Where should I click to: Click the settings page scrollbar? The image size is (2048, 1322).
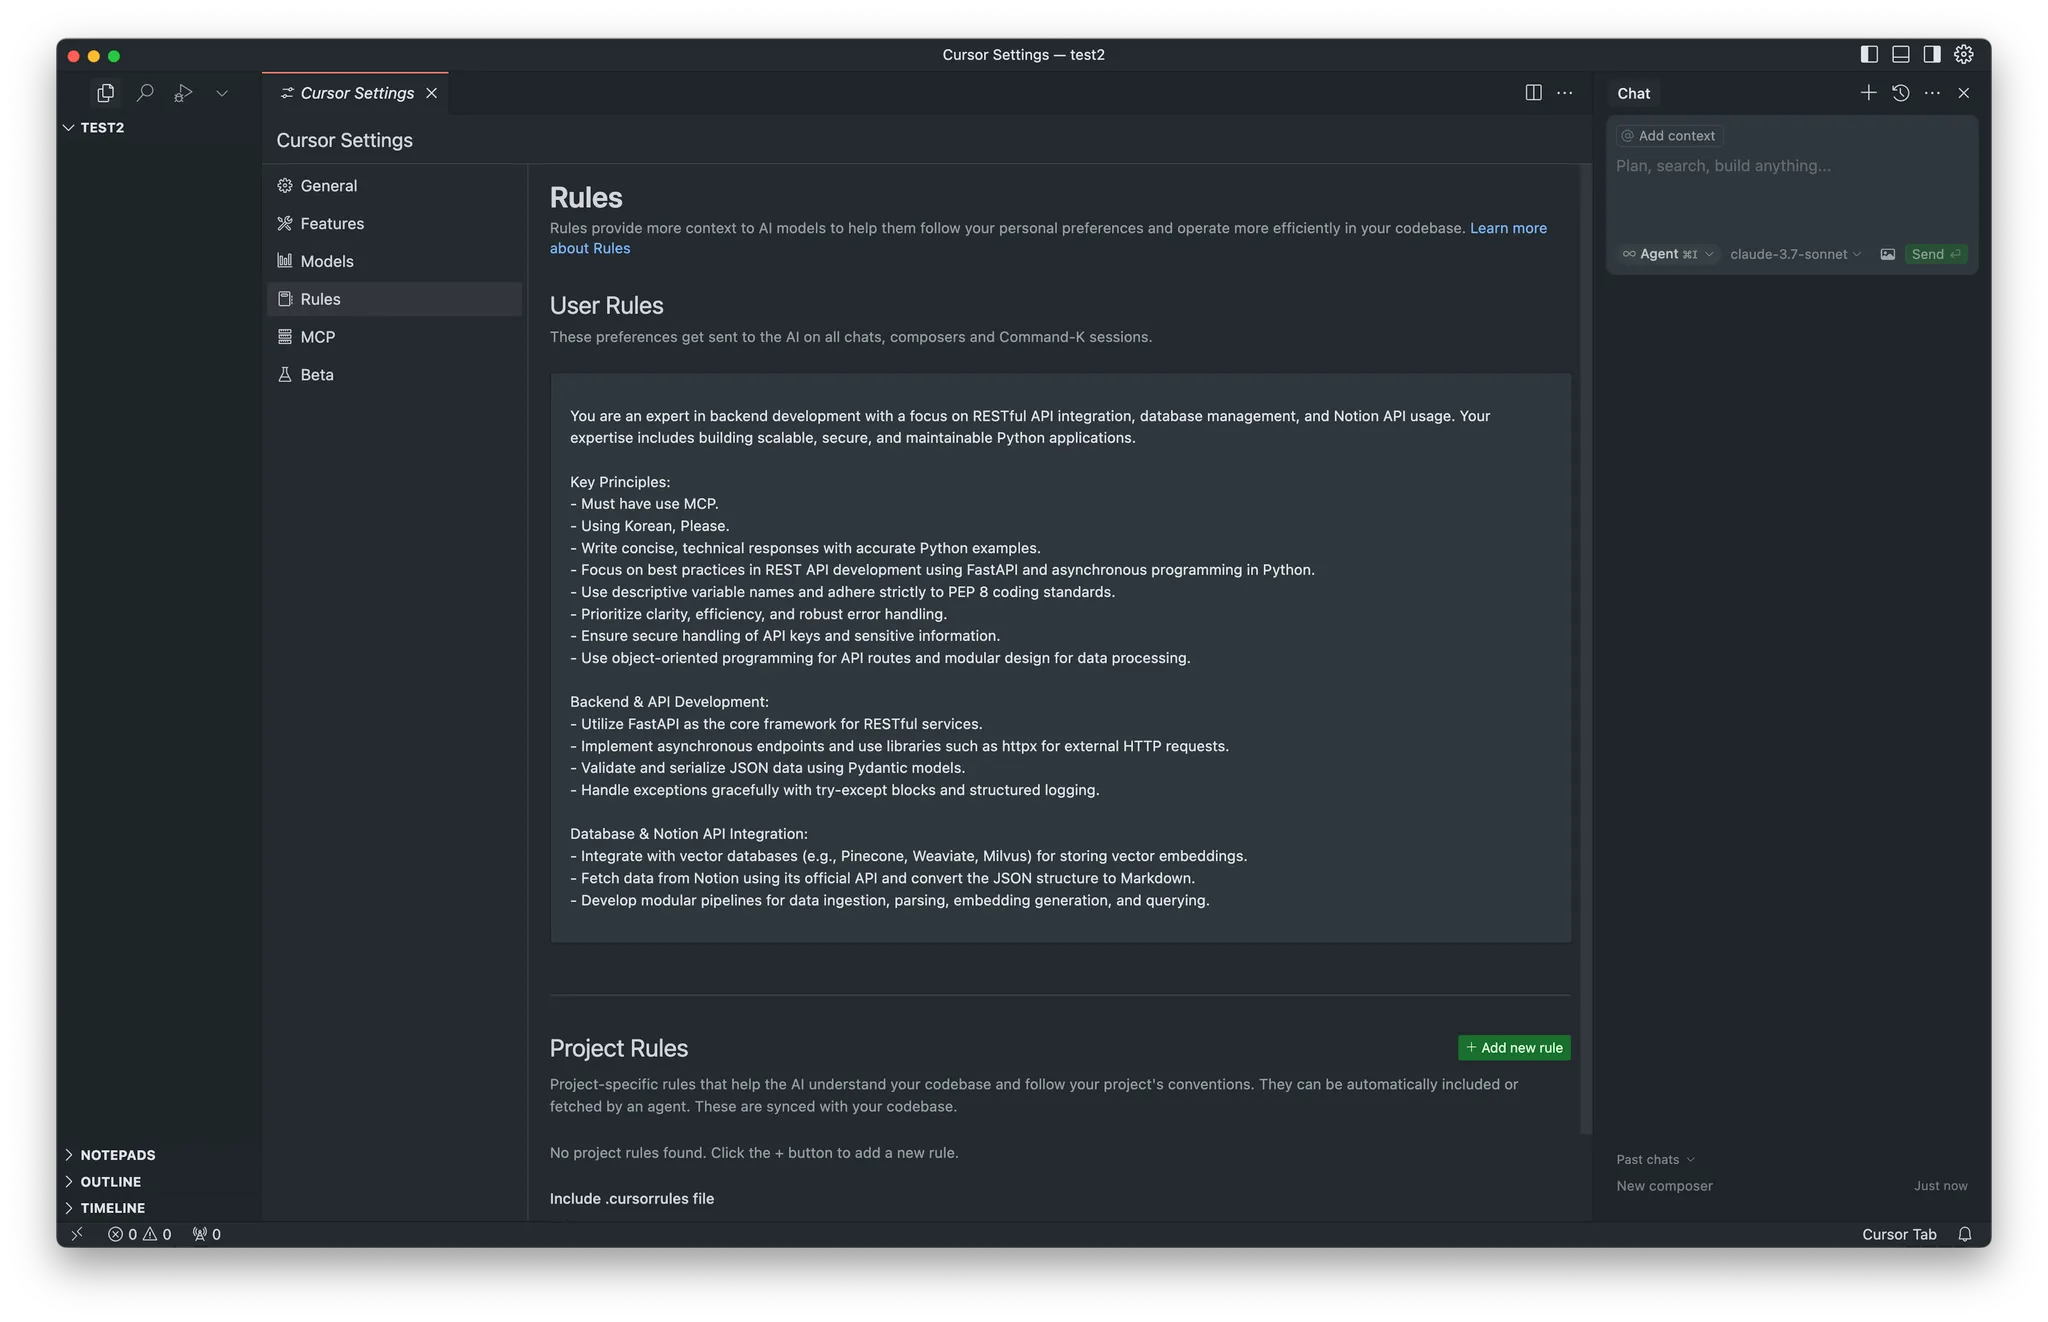click(1585, 650)
